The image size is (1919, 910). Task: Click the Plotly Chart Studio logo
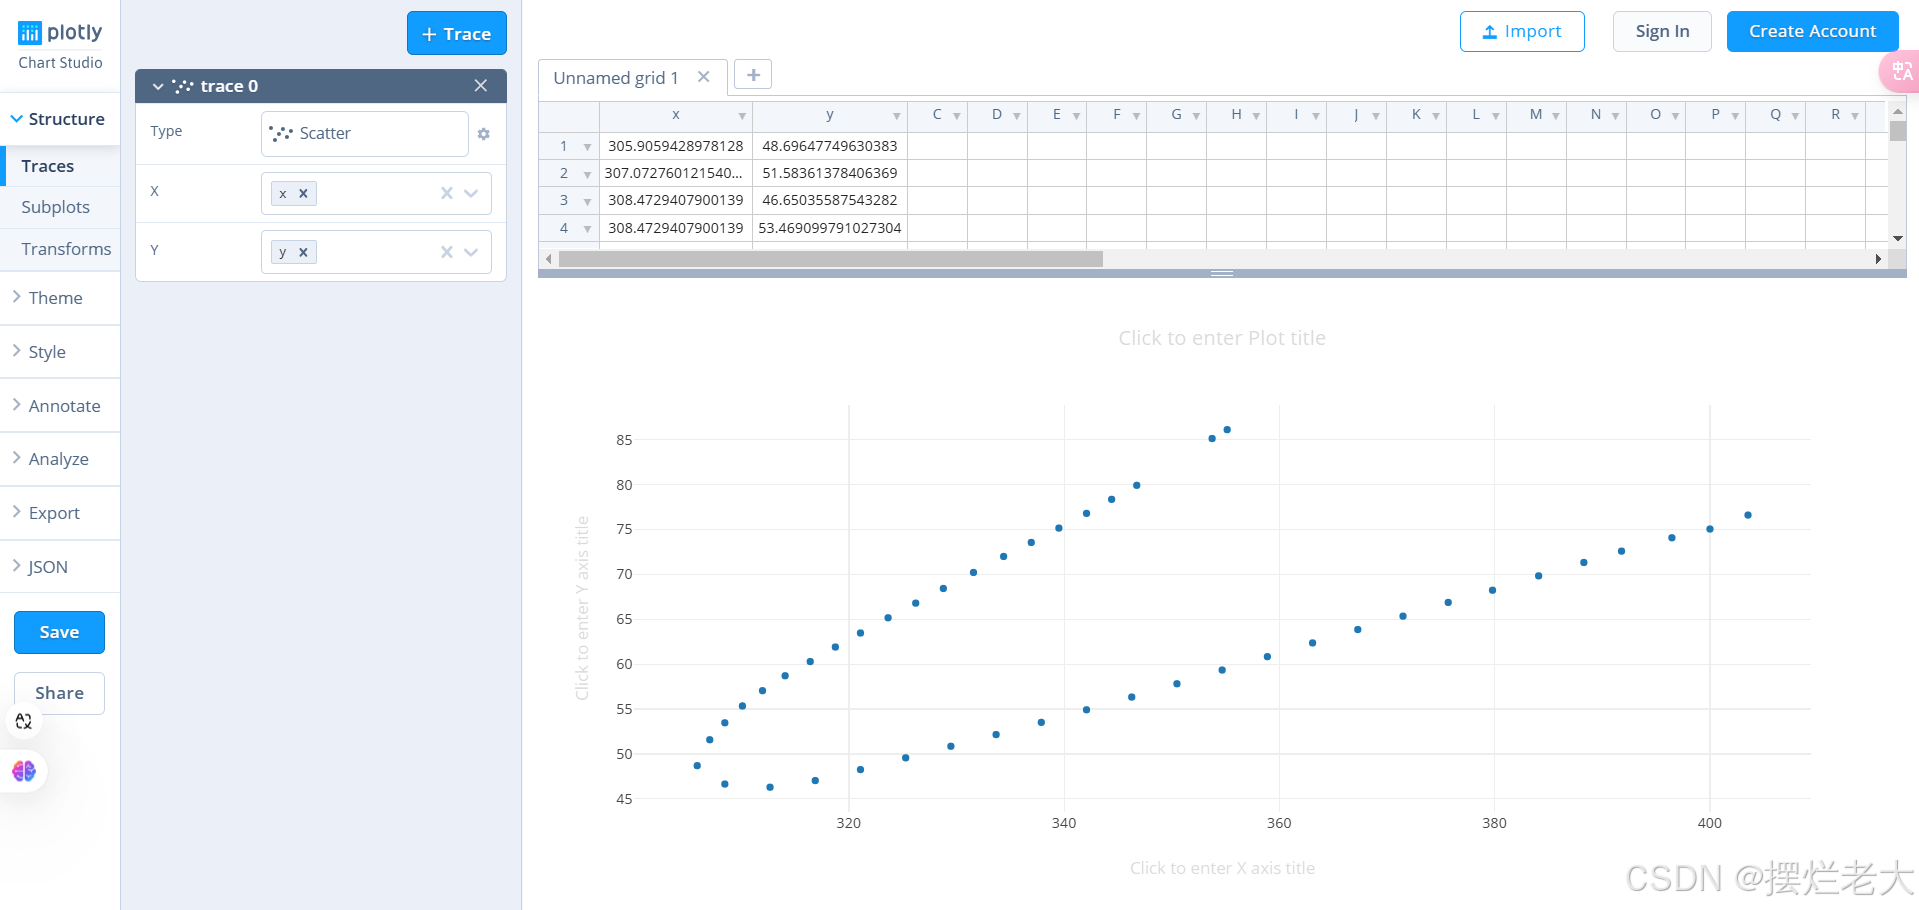pos(60,46)
